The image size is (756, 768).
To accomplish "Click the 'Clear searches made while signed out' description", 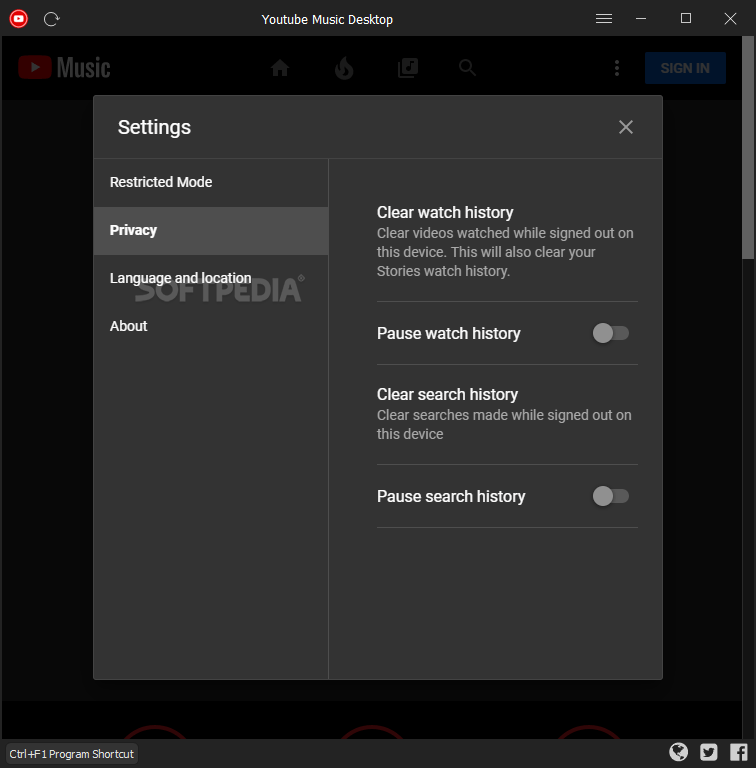I will click(504, 424).
